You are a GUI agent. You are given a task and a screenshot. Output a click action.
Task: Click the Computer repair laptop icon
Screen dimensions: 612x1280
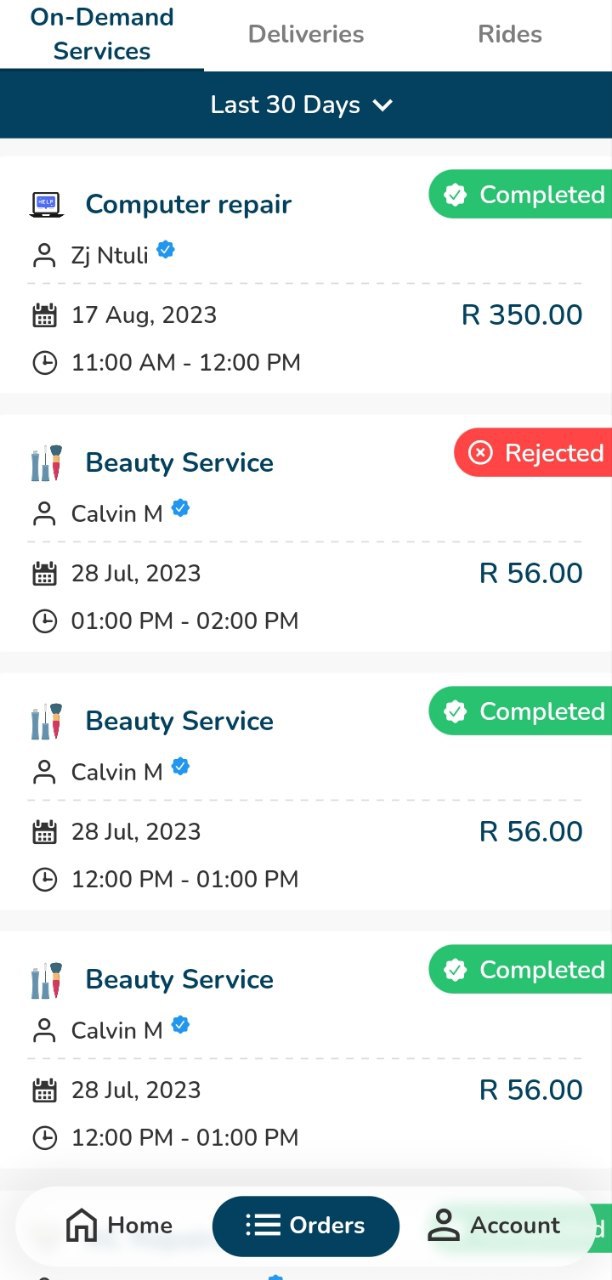(46, 204)
